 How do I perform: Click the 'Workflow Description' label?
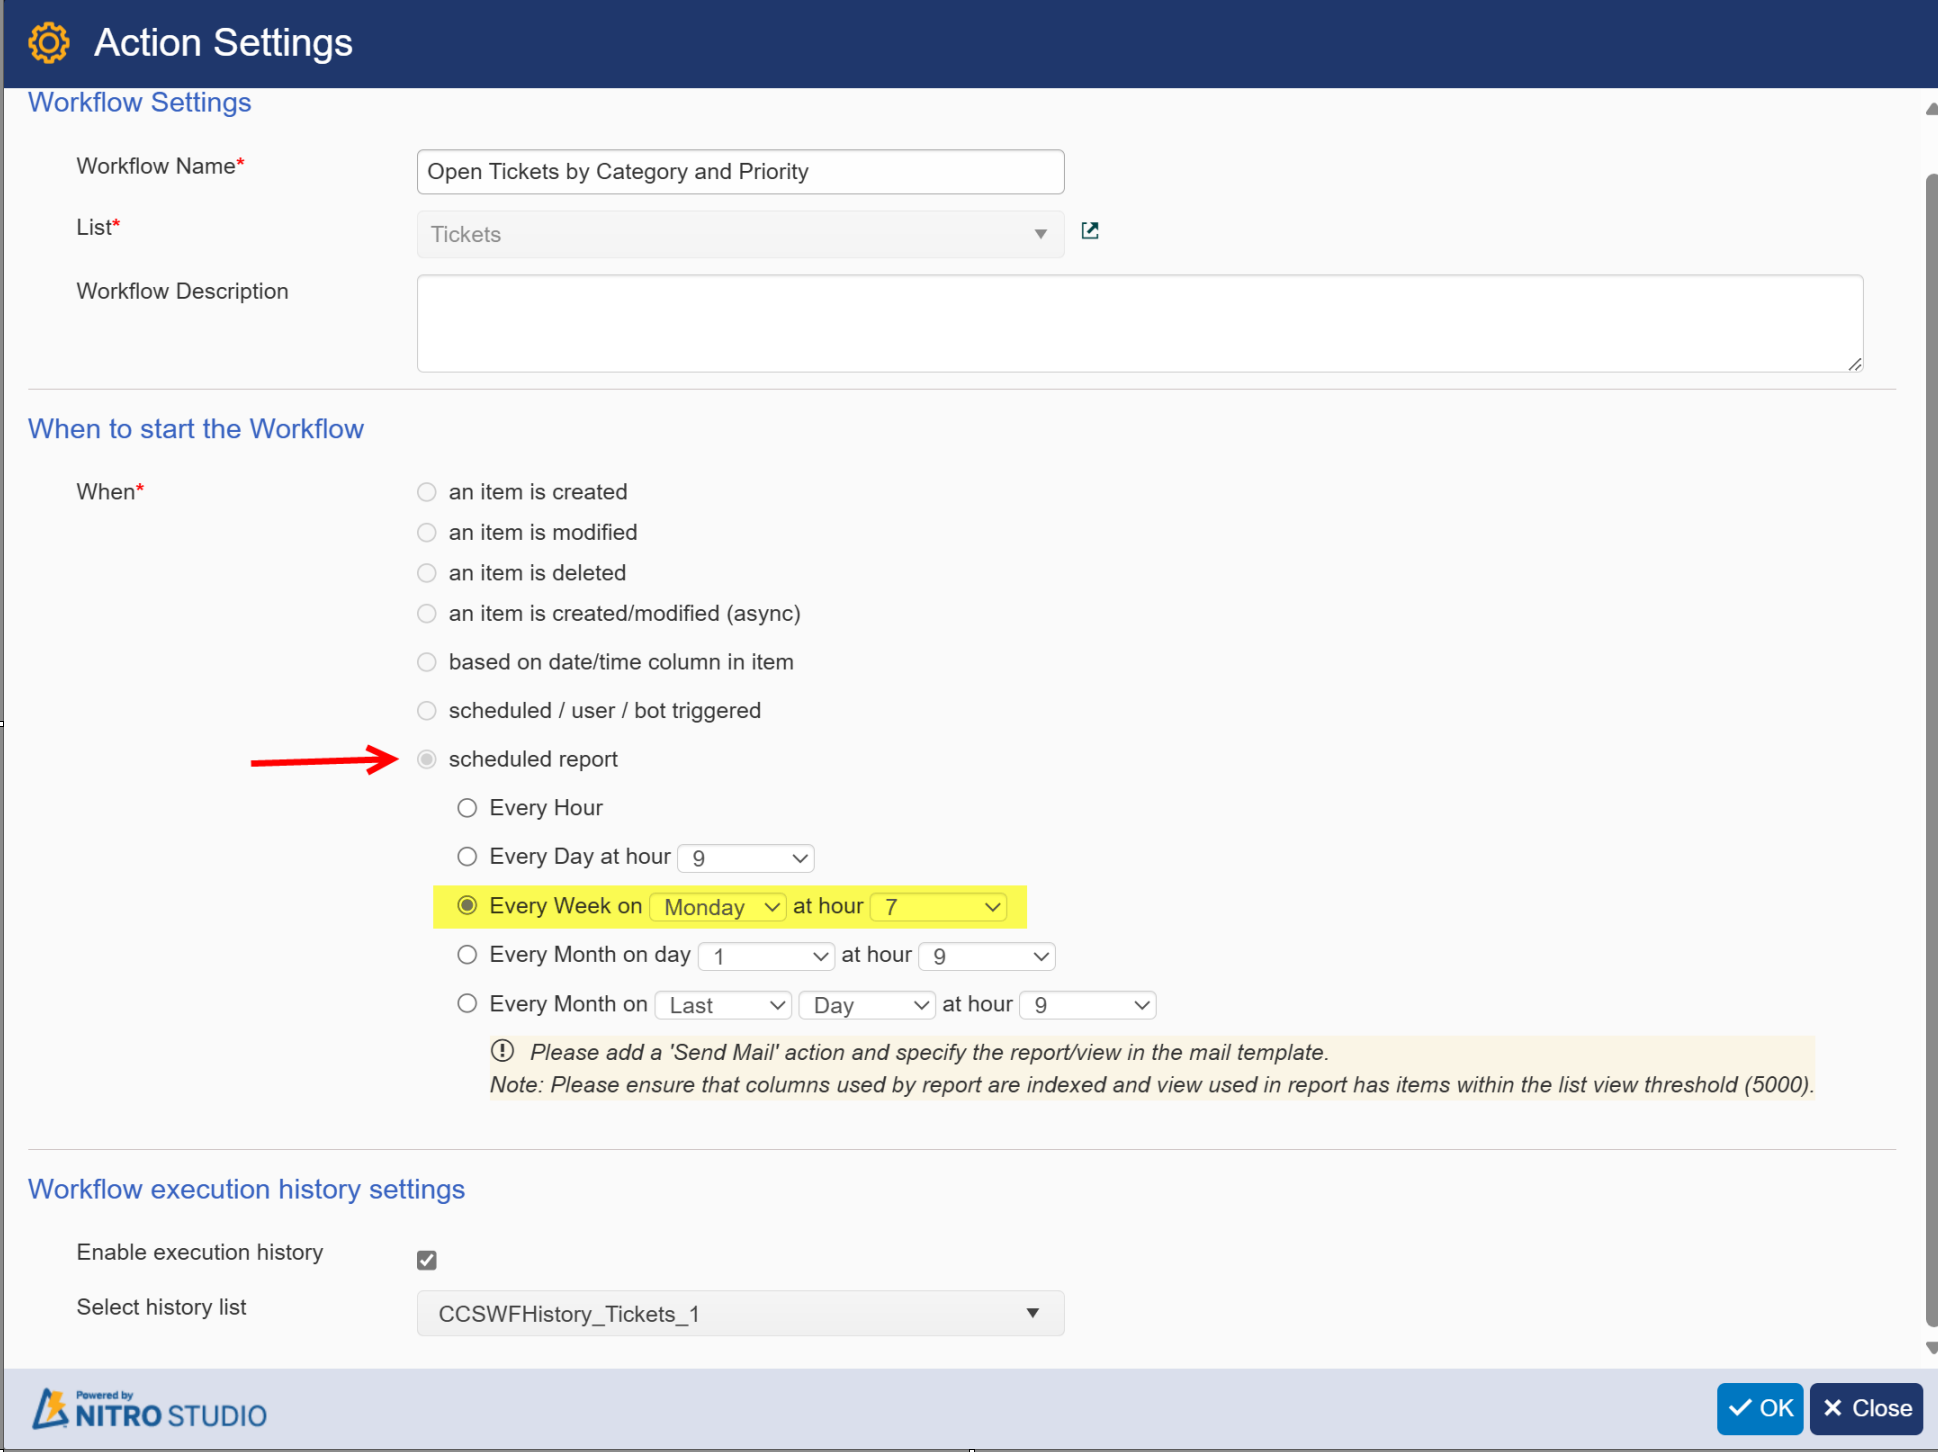click(x=182, y=291)
